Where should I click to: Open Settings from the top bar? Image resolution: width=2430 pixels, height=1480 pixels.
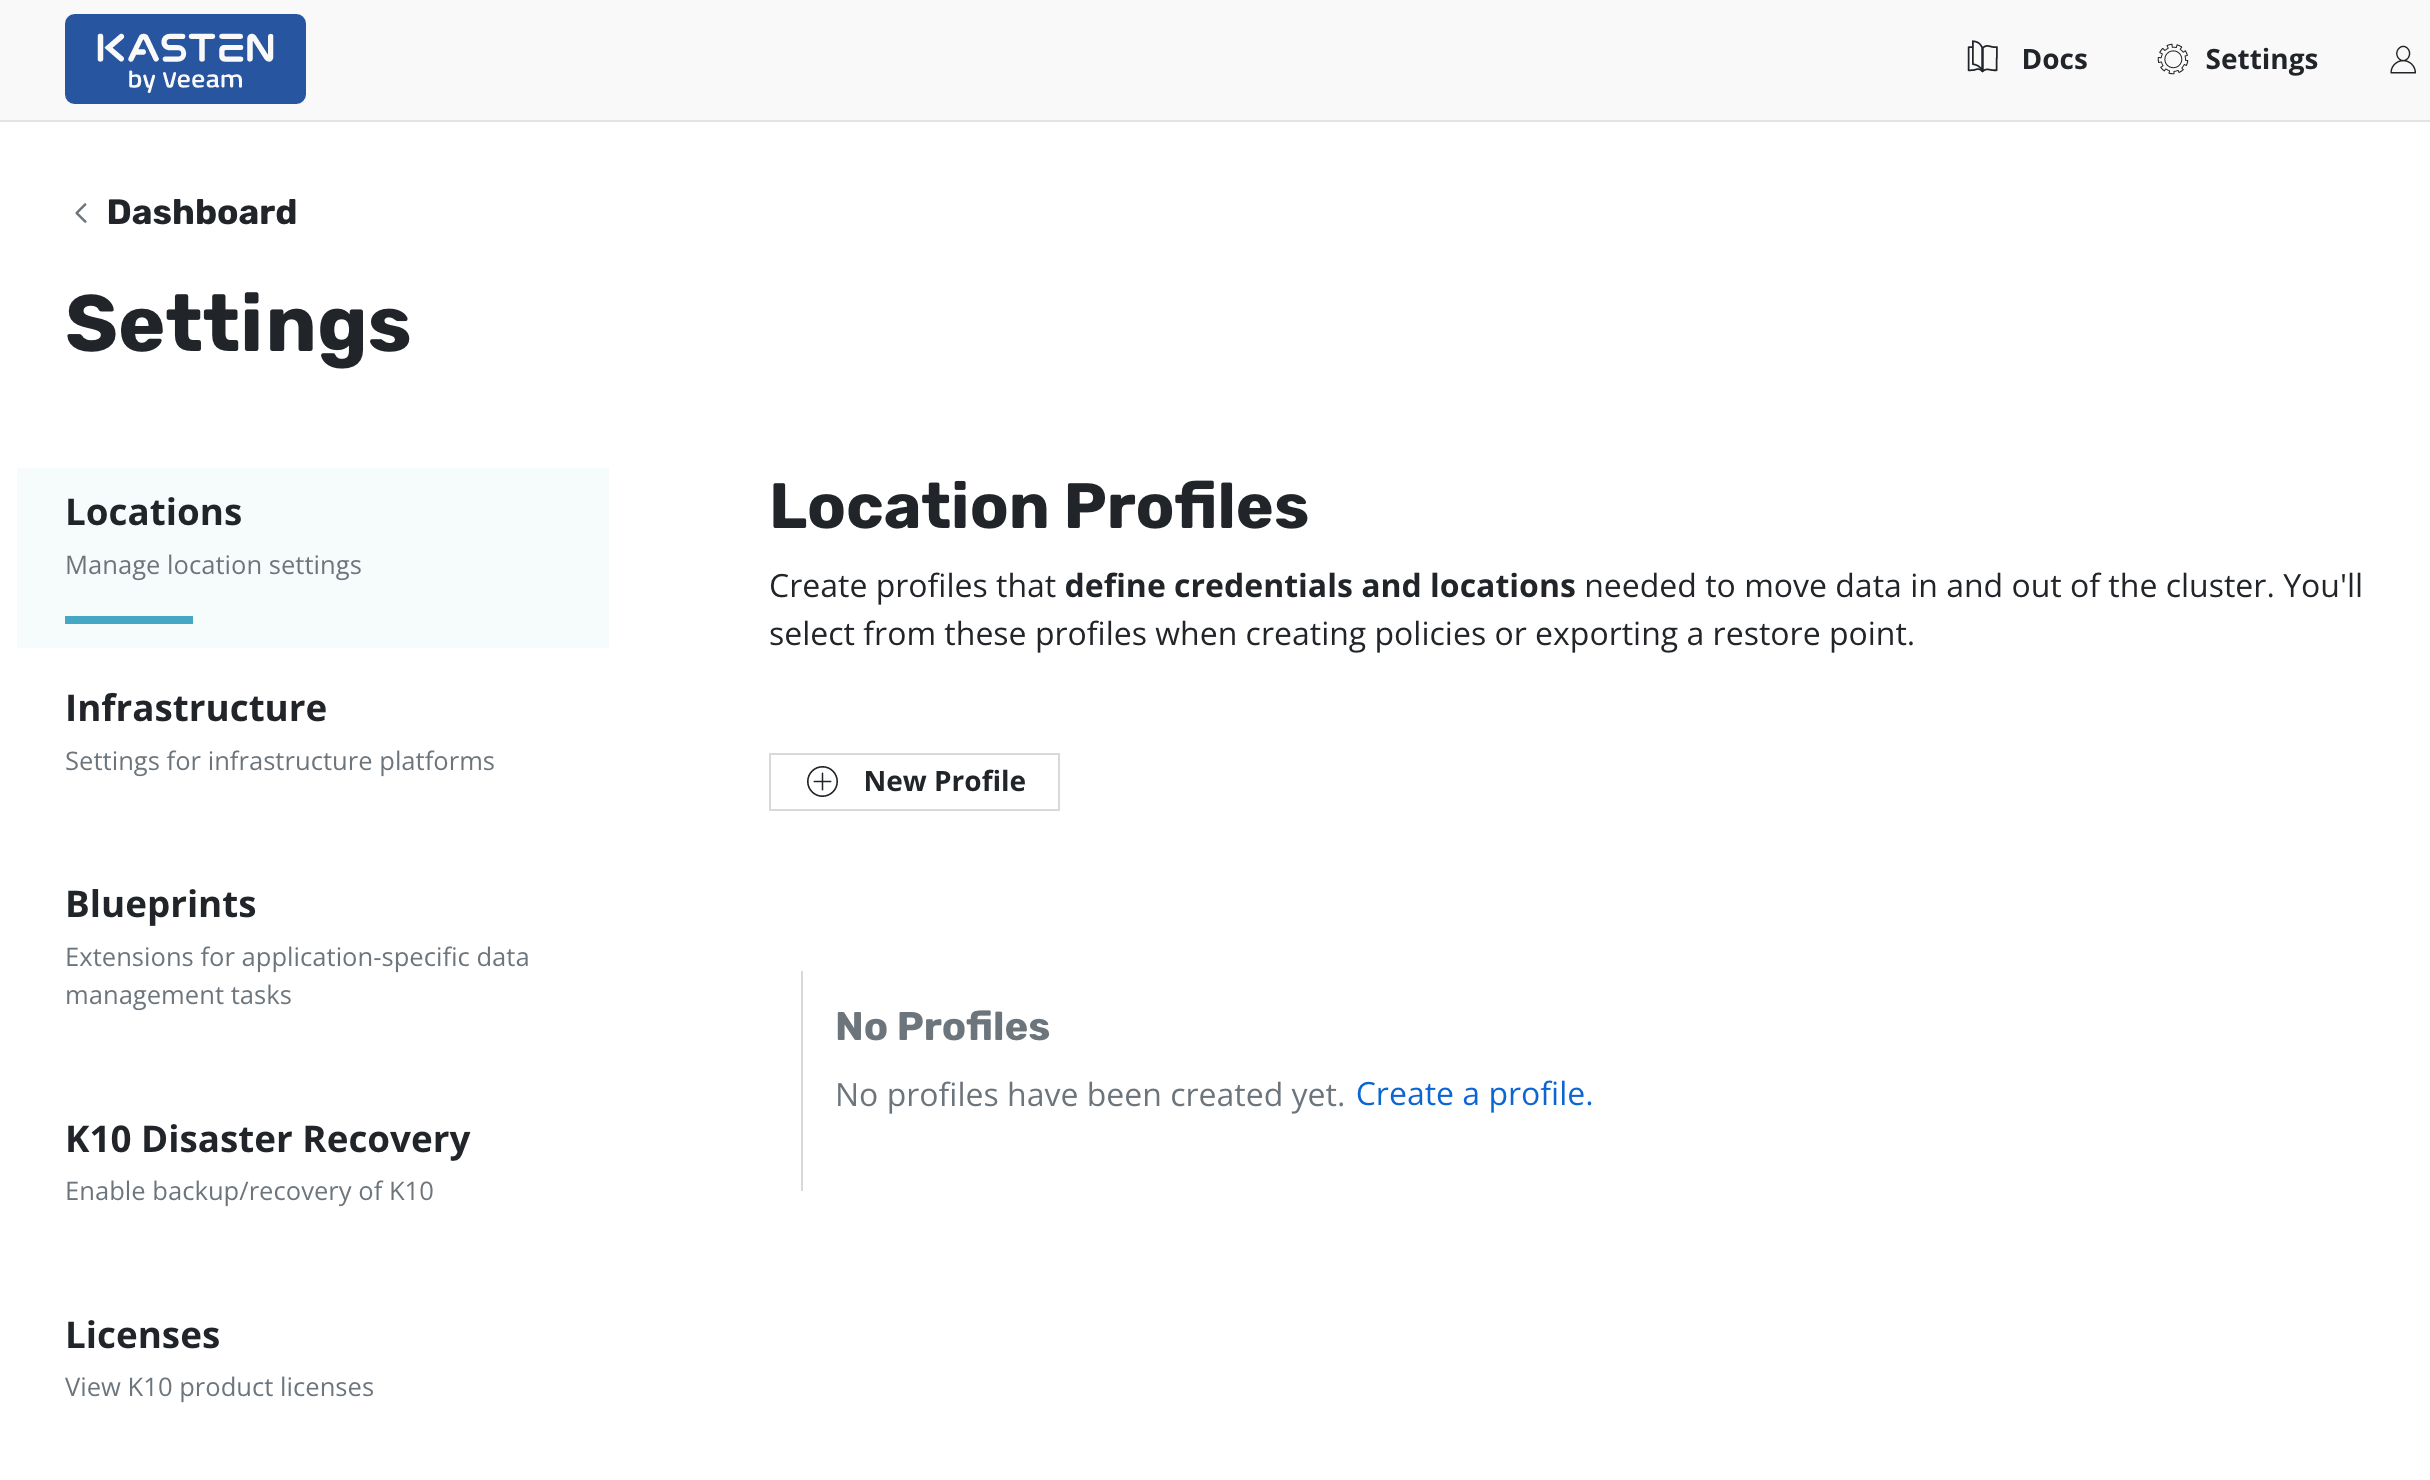pyautogui.click(x=2260, y=59)
